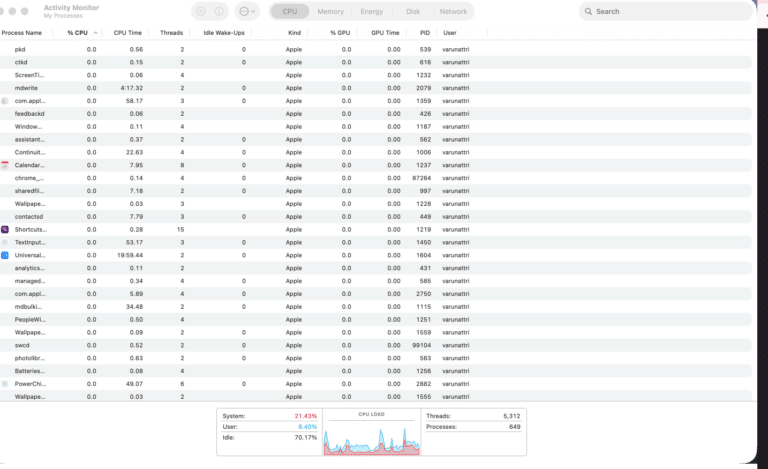This screenshot has width=768, height=469.
Task: Sort by PID column header
Action: [425, 33]
